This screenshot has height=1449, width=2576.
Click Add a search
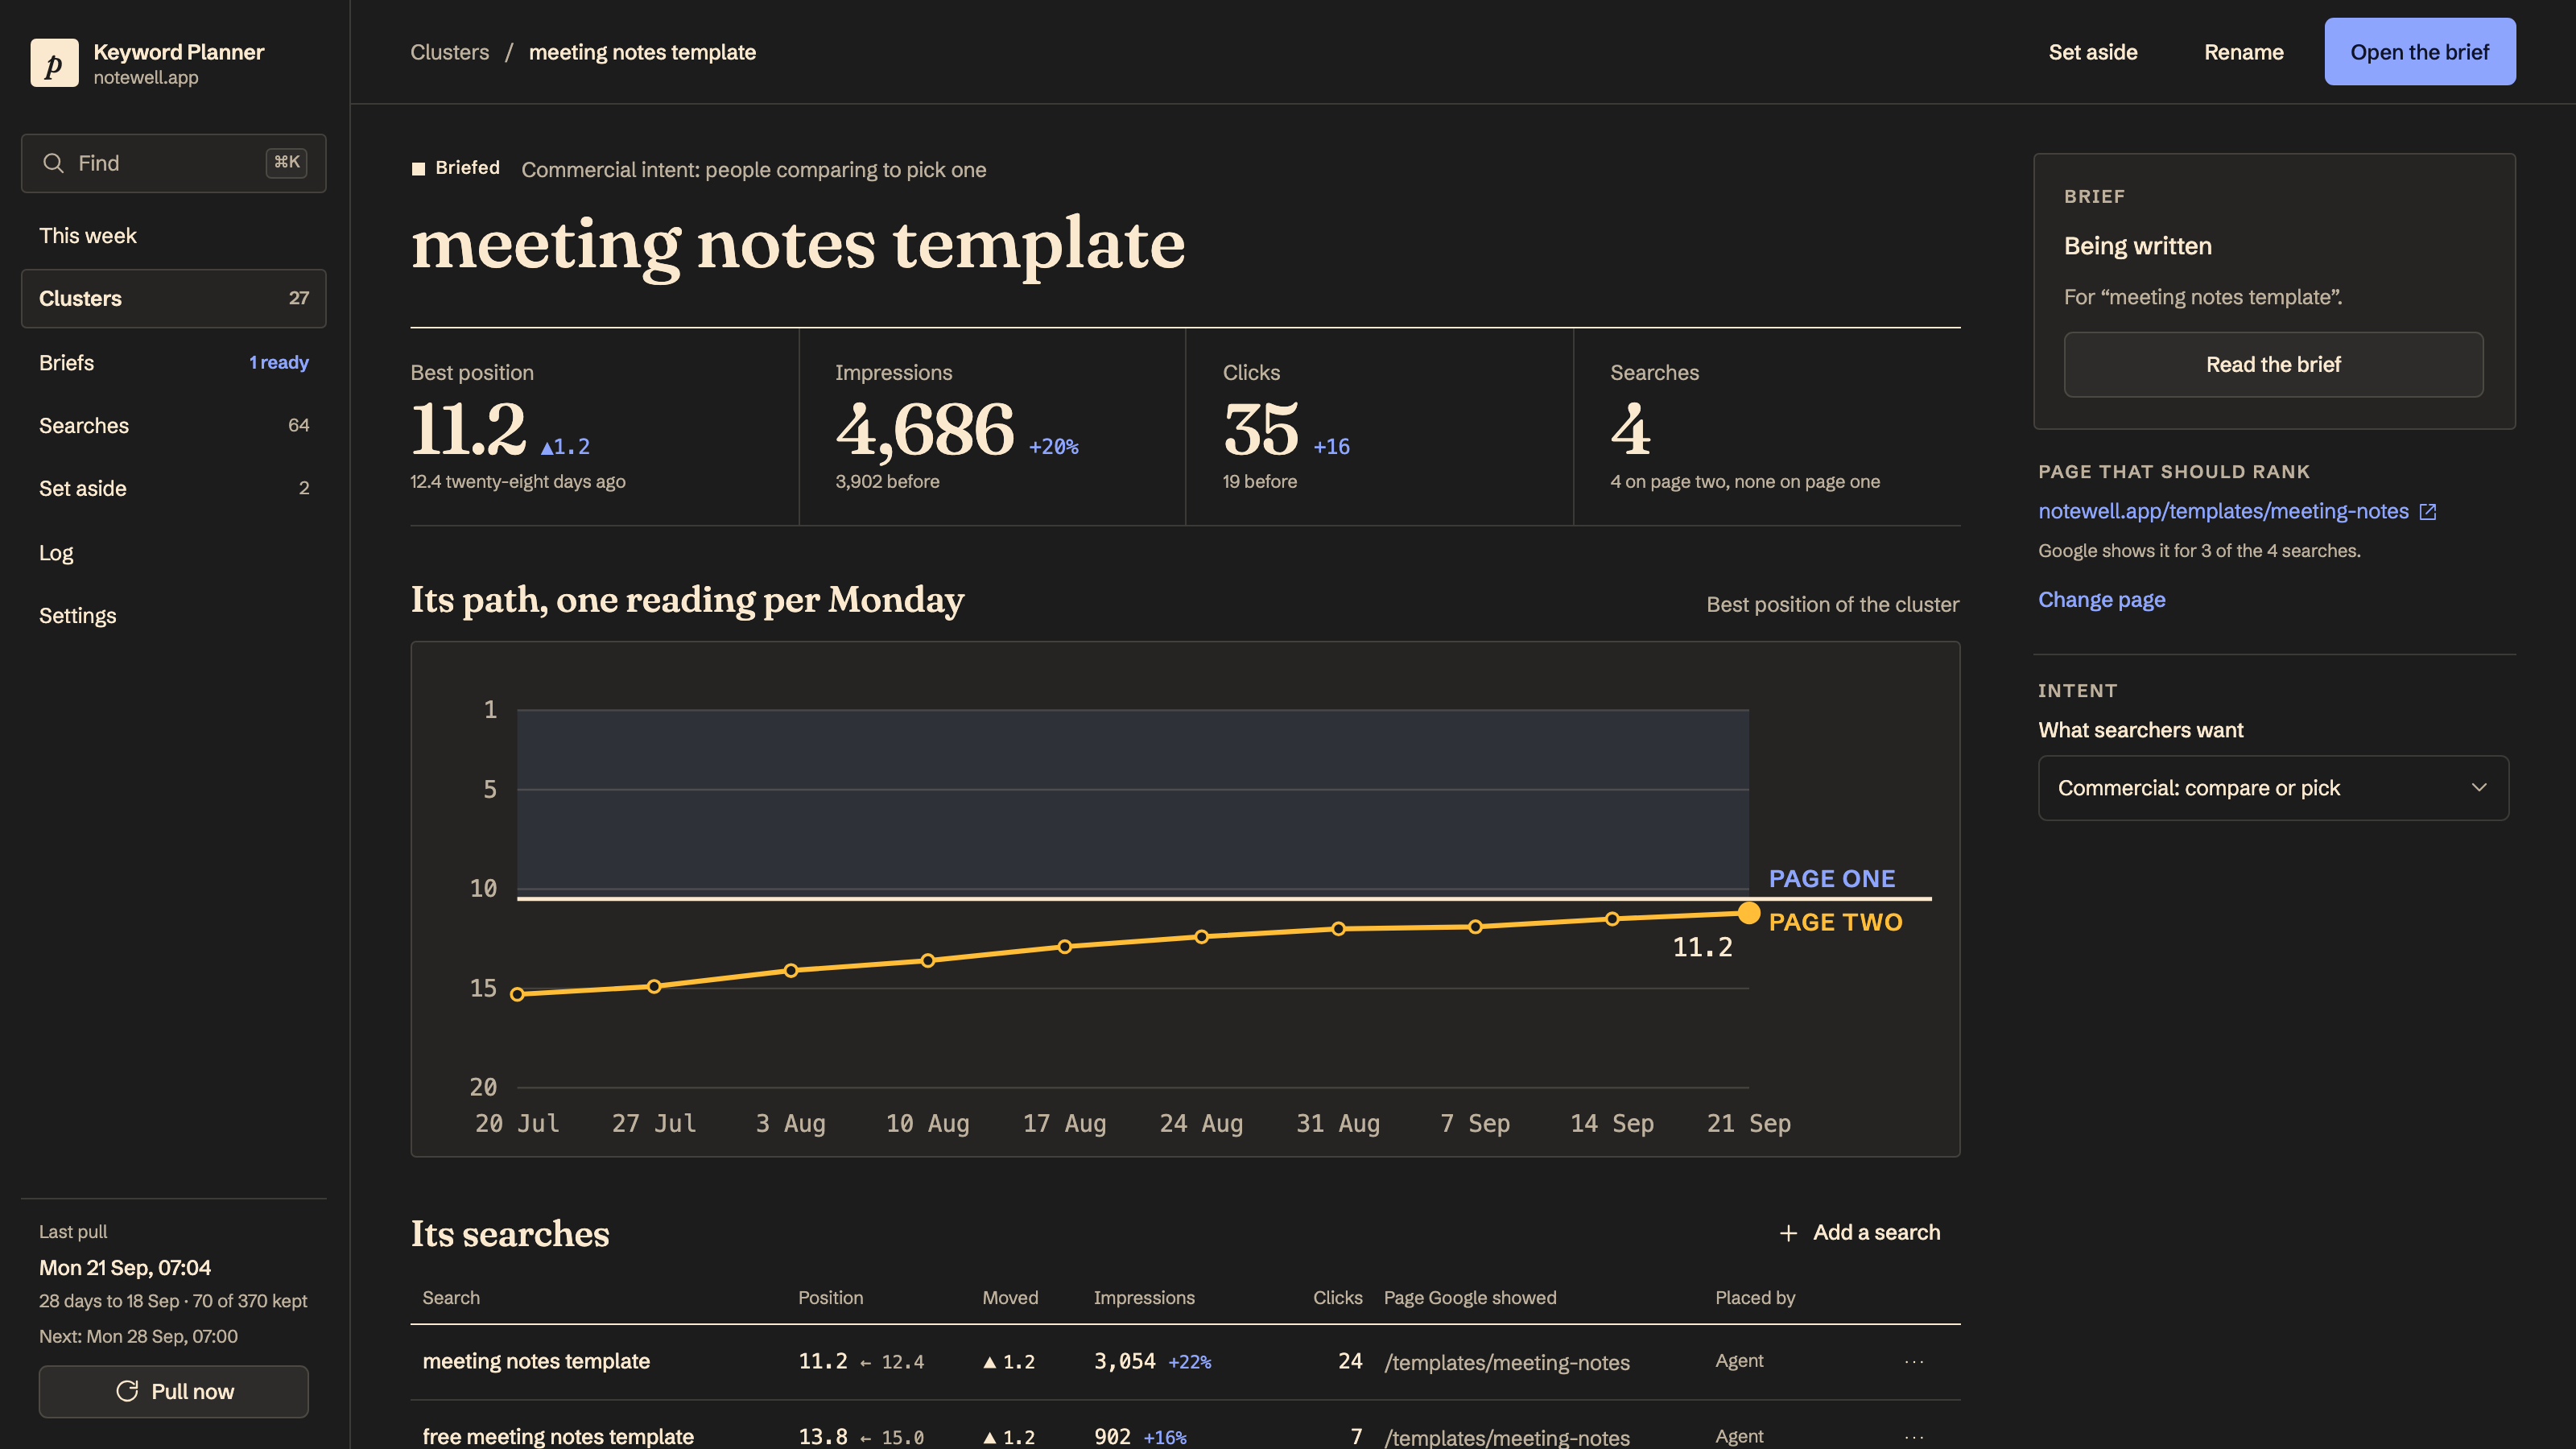pos(1860,1233)
